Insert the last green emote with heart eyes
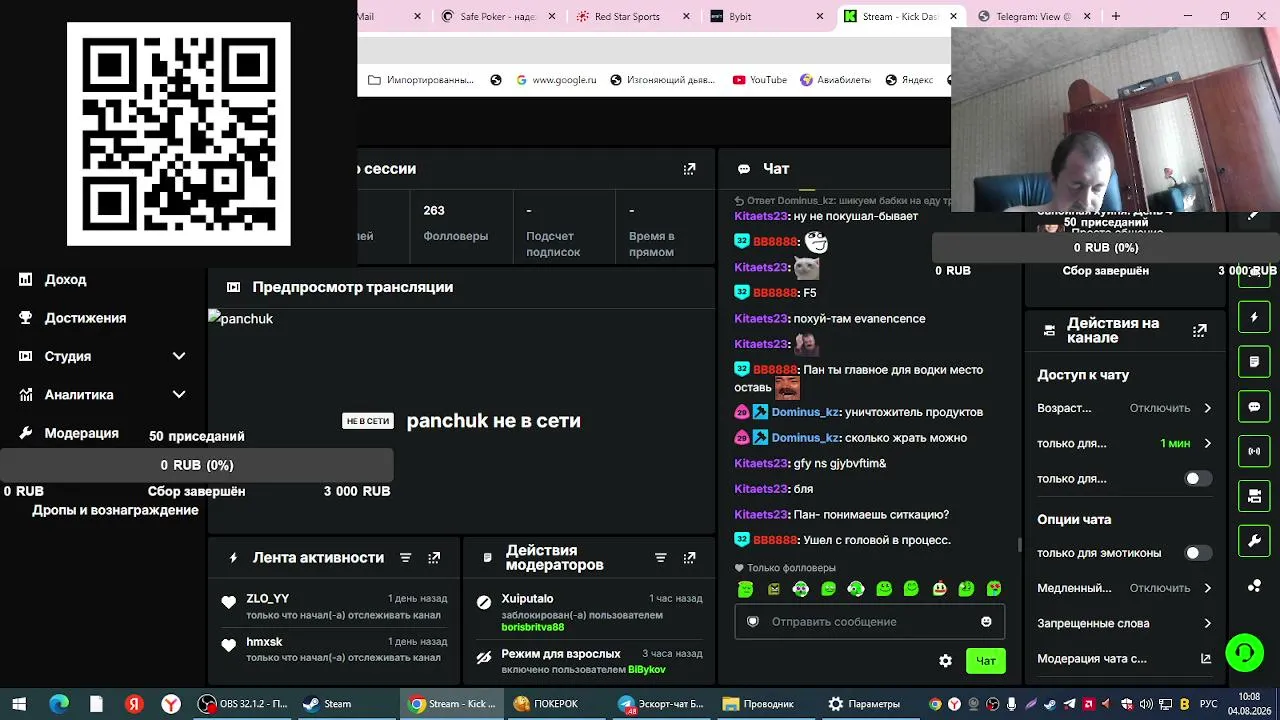The image size is (1280, 720). (994, 589)
